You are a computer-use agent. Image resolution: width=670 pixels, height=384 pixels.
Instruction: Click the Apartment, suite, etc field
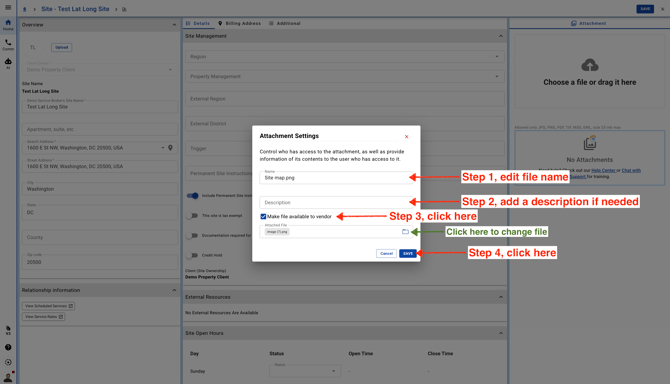(x=100, y=129)
